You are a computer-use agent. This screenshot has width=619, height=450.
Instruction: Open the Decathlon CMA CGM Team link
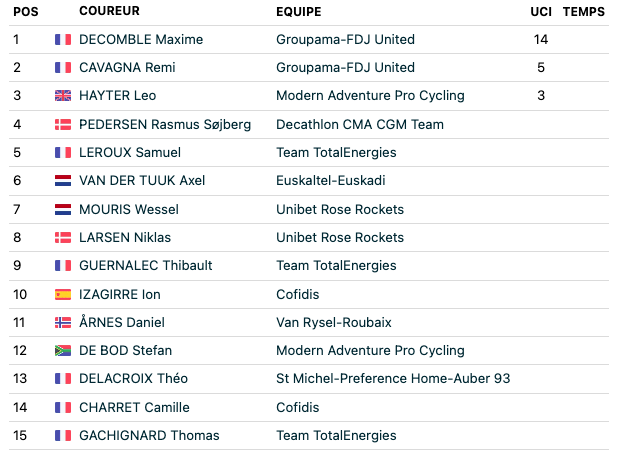pos(360,124)
